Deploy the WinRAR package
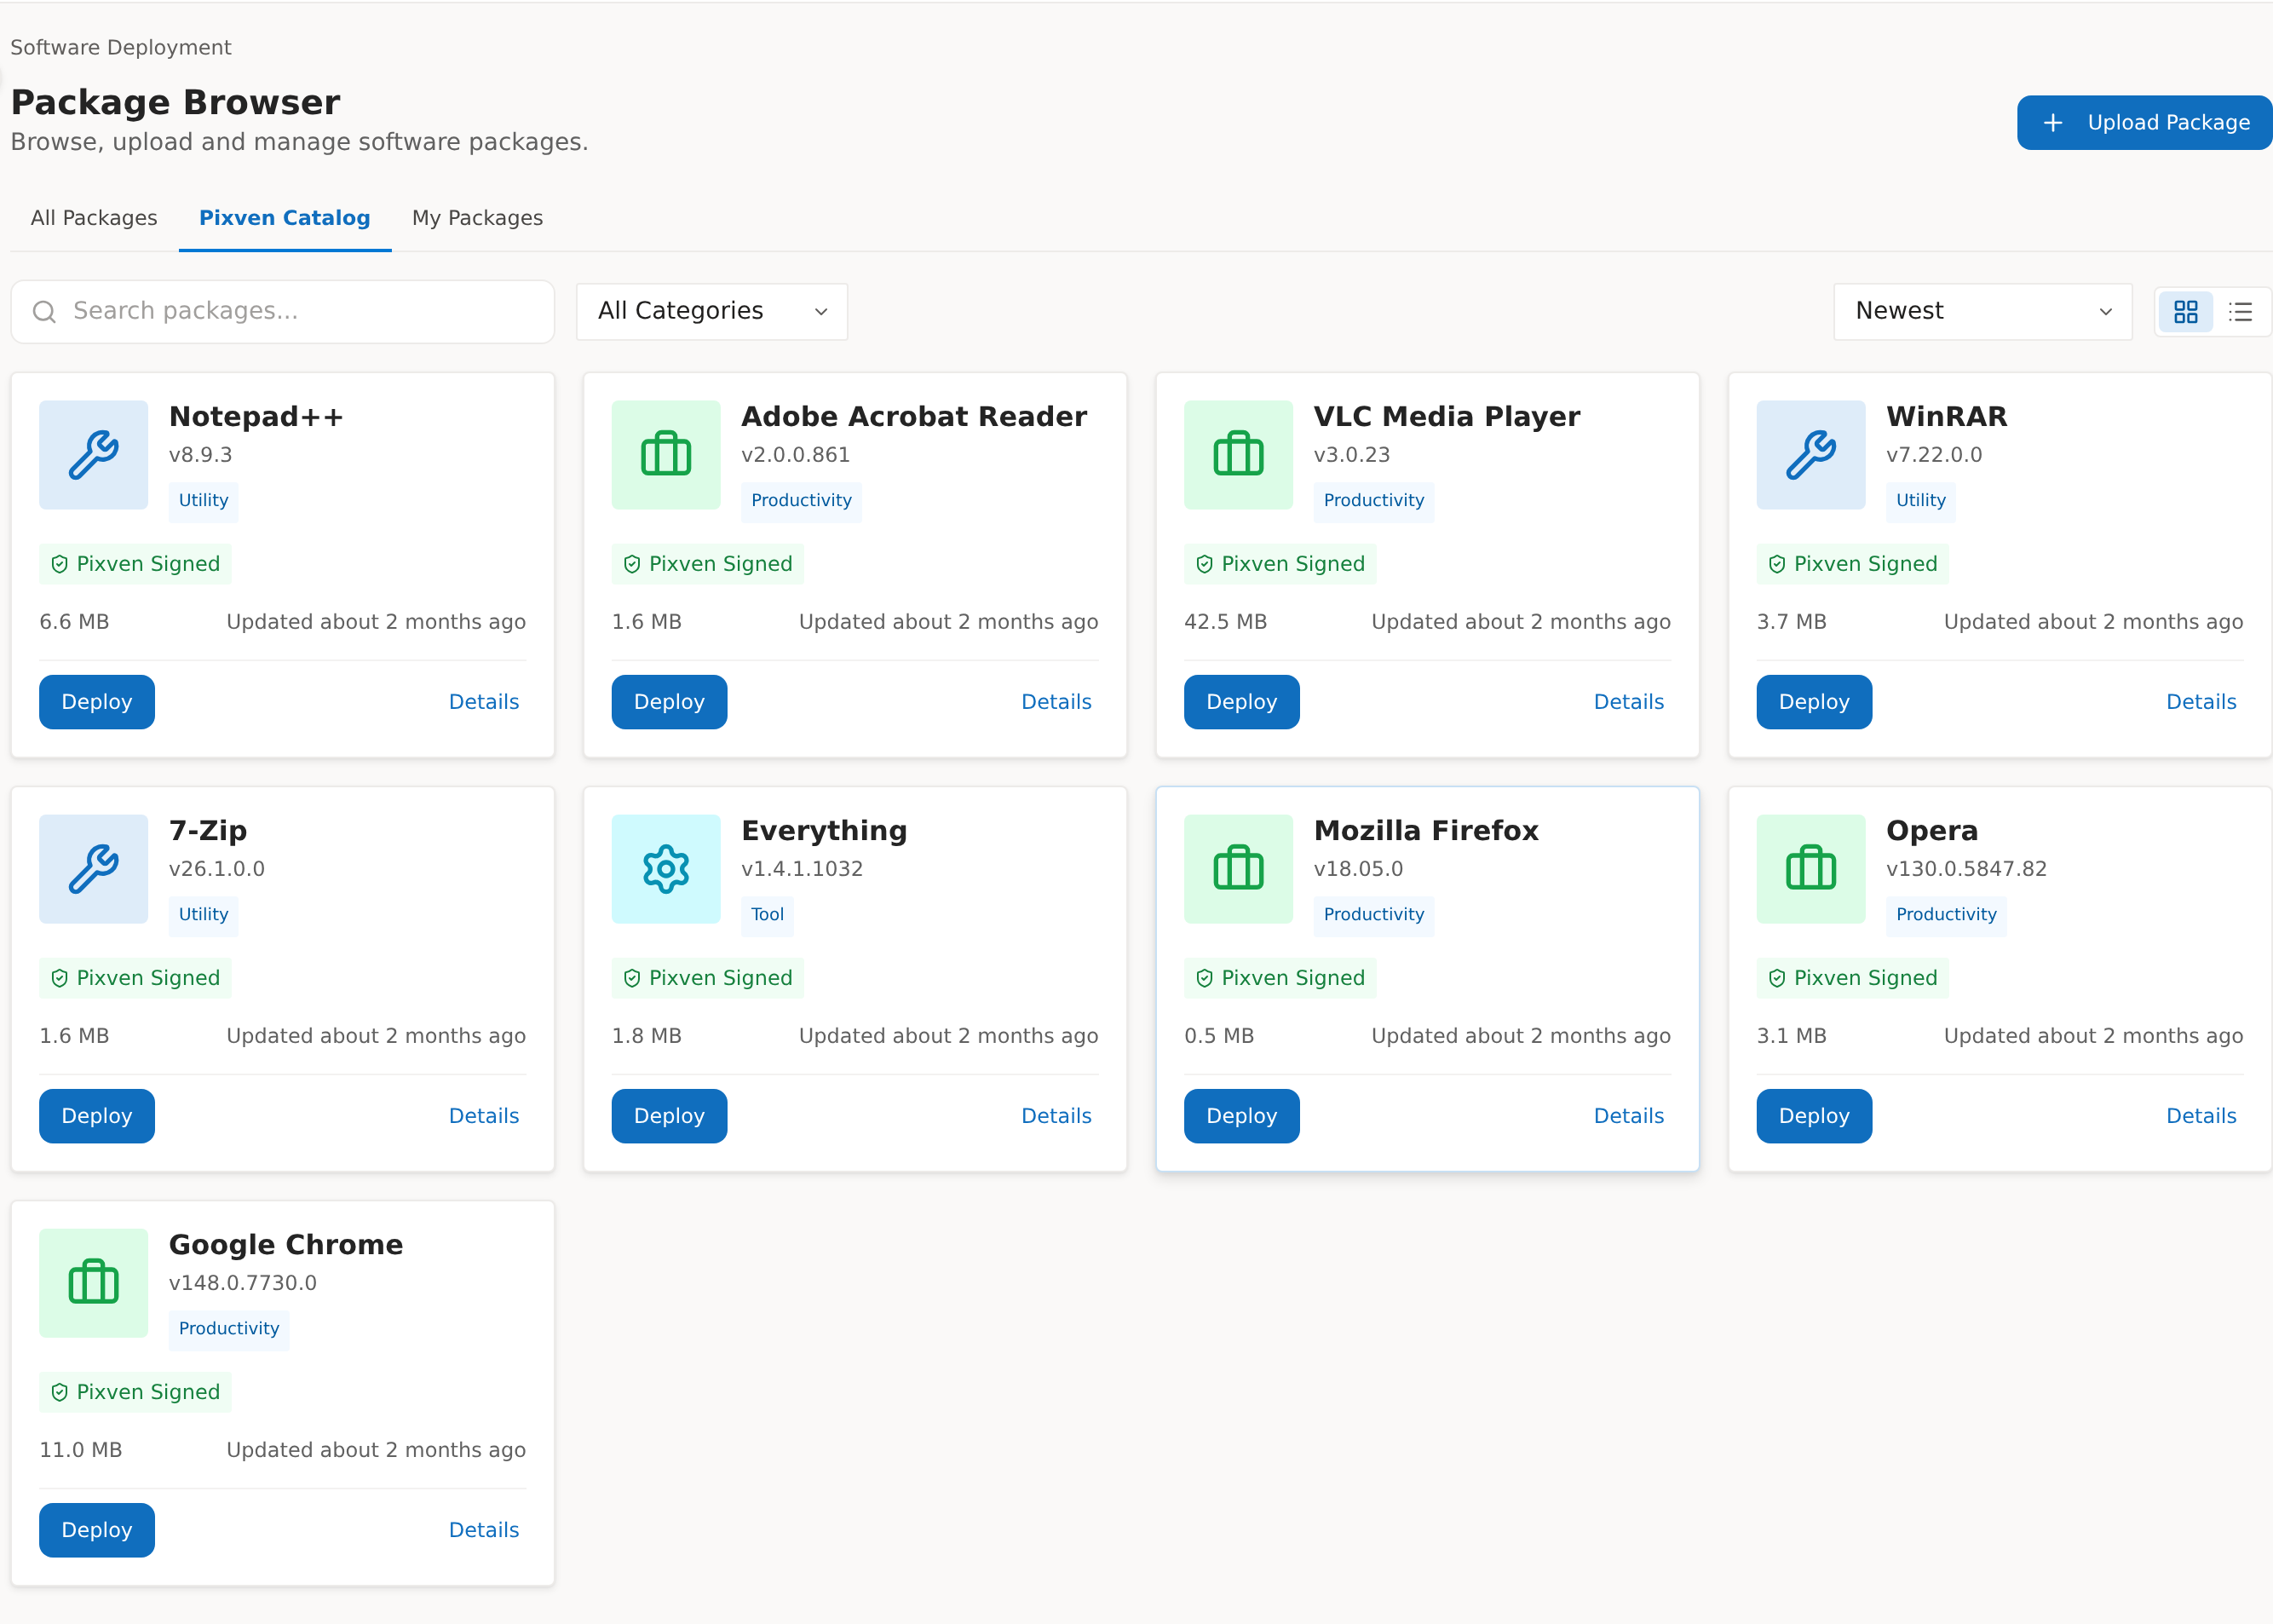 (x=1814, y=702)
